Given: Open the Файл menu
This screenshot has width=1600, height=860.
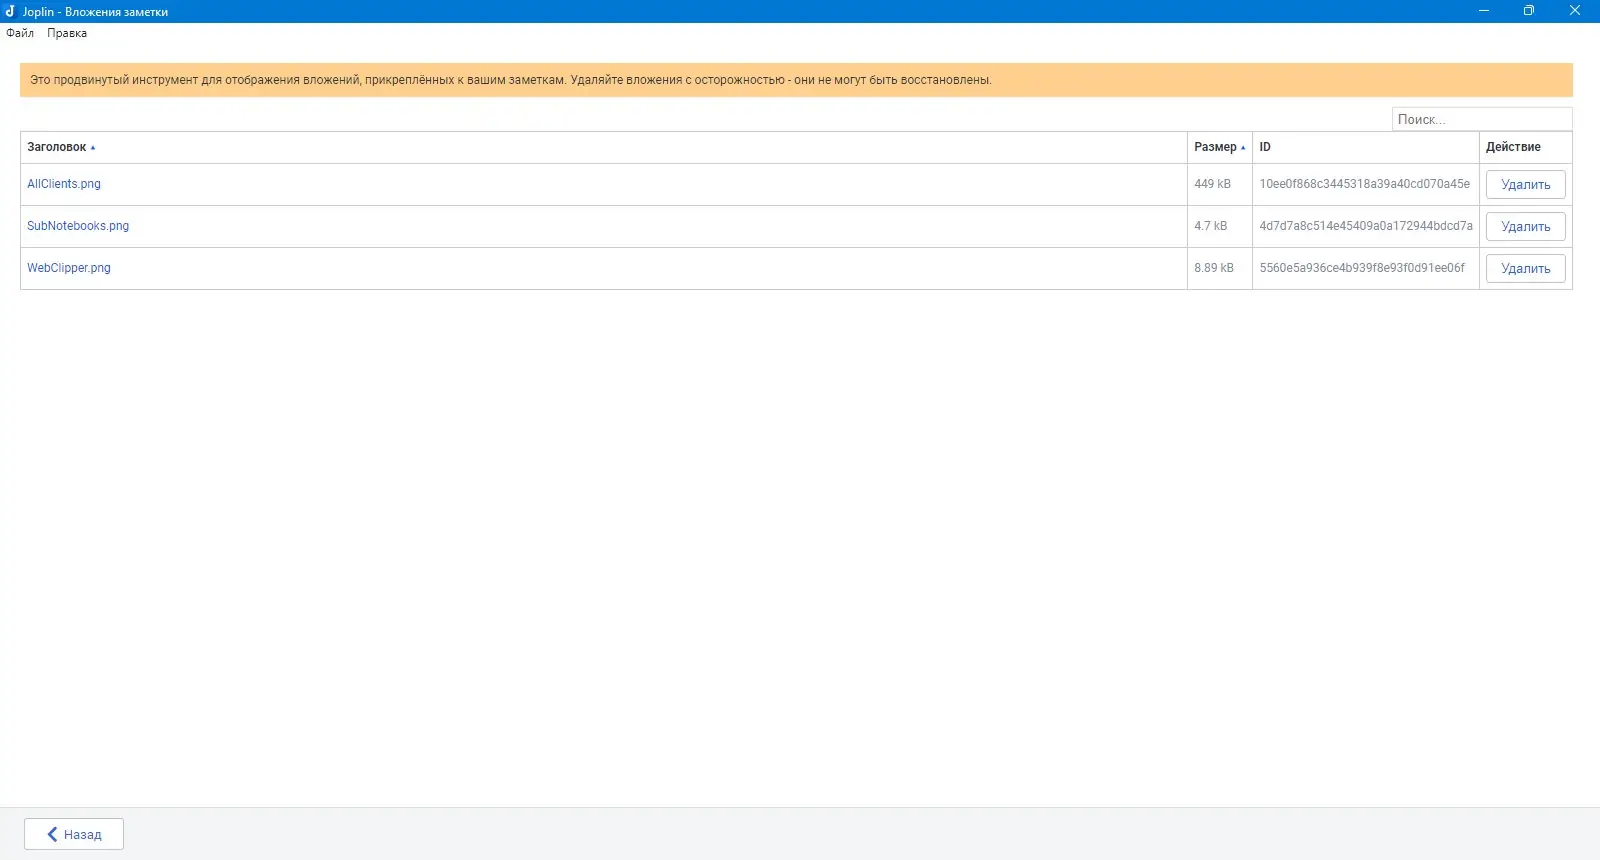Looking at the screenshot, I should point(20,33).
